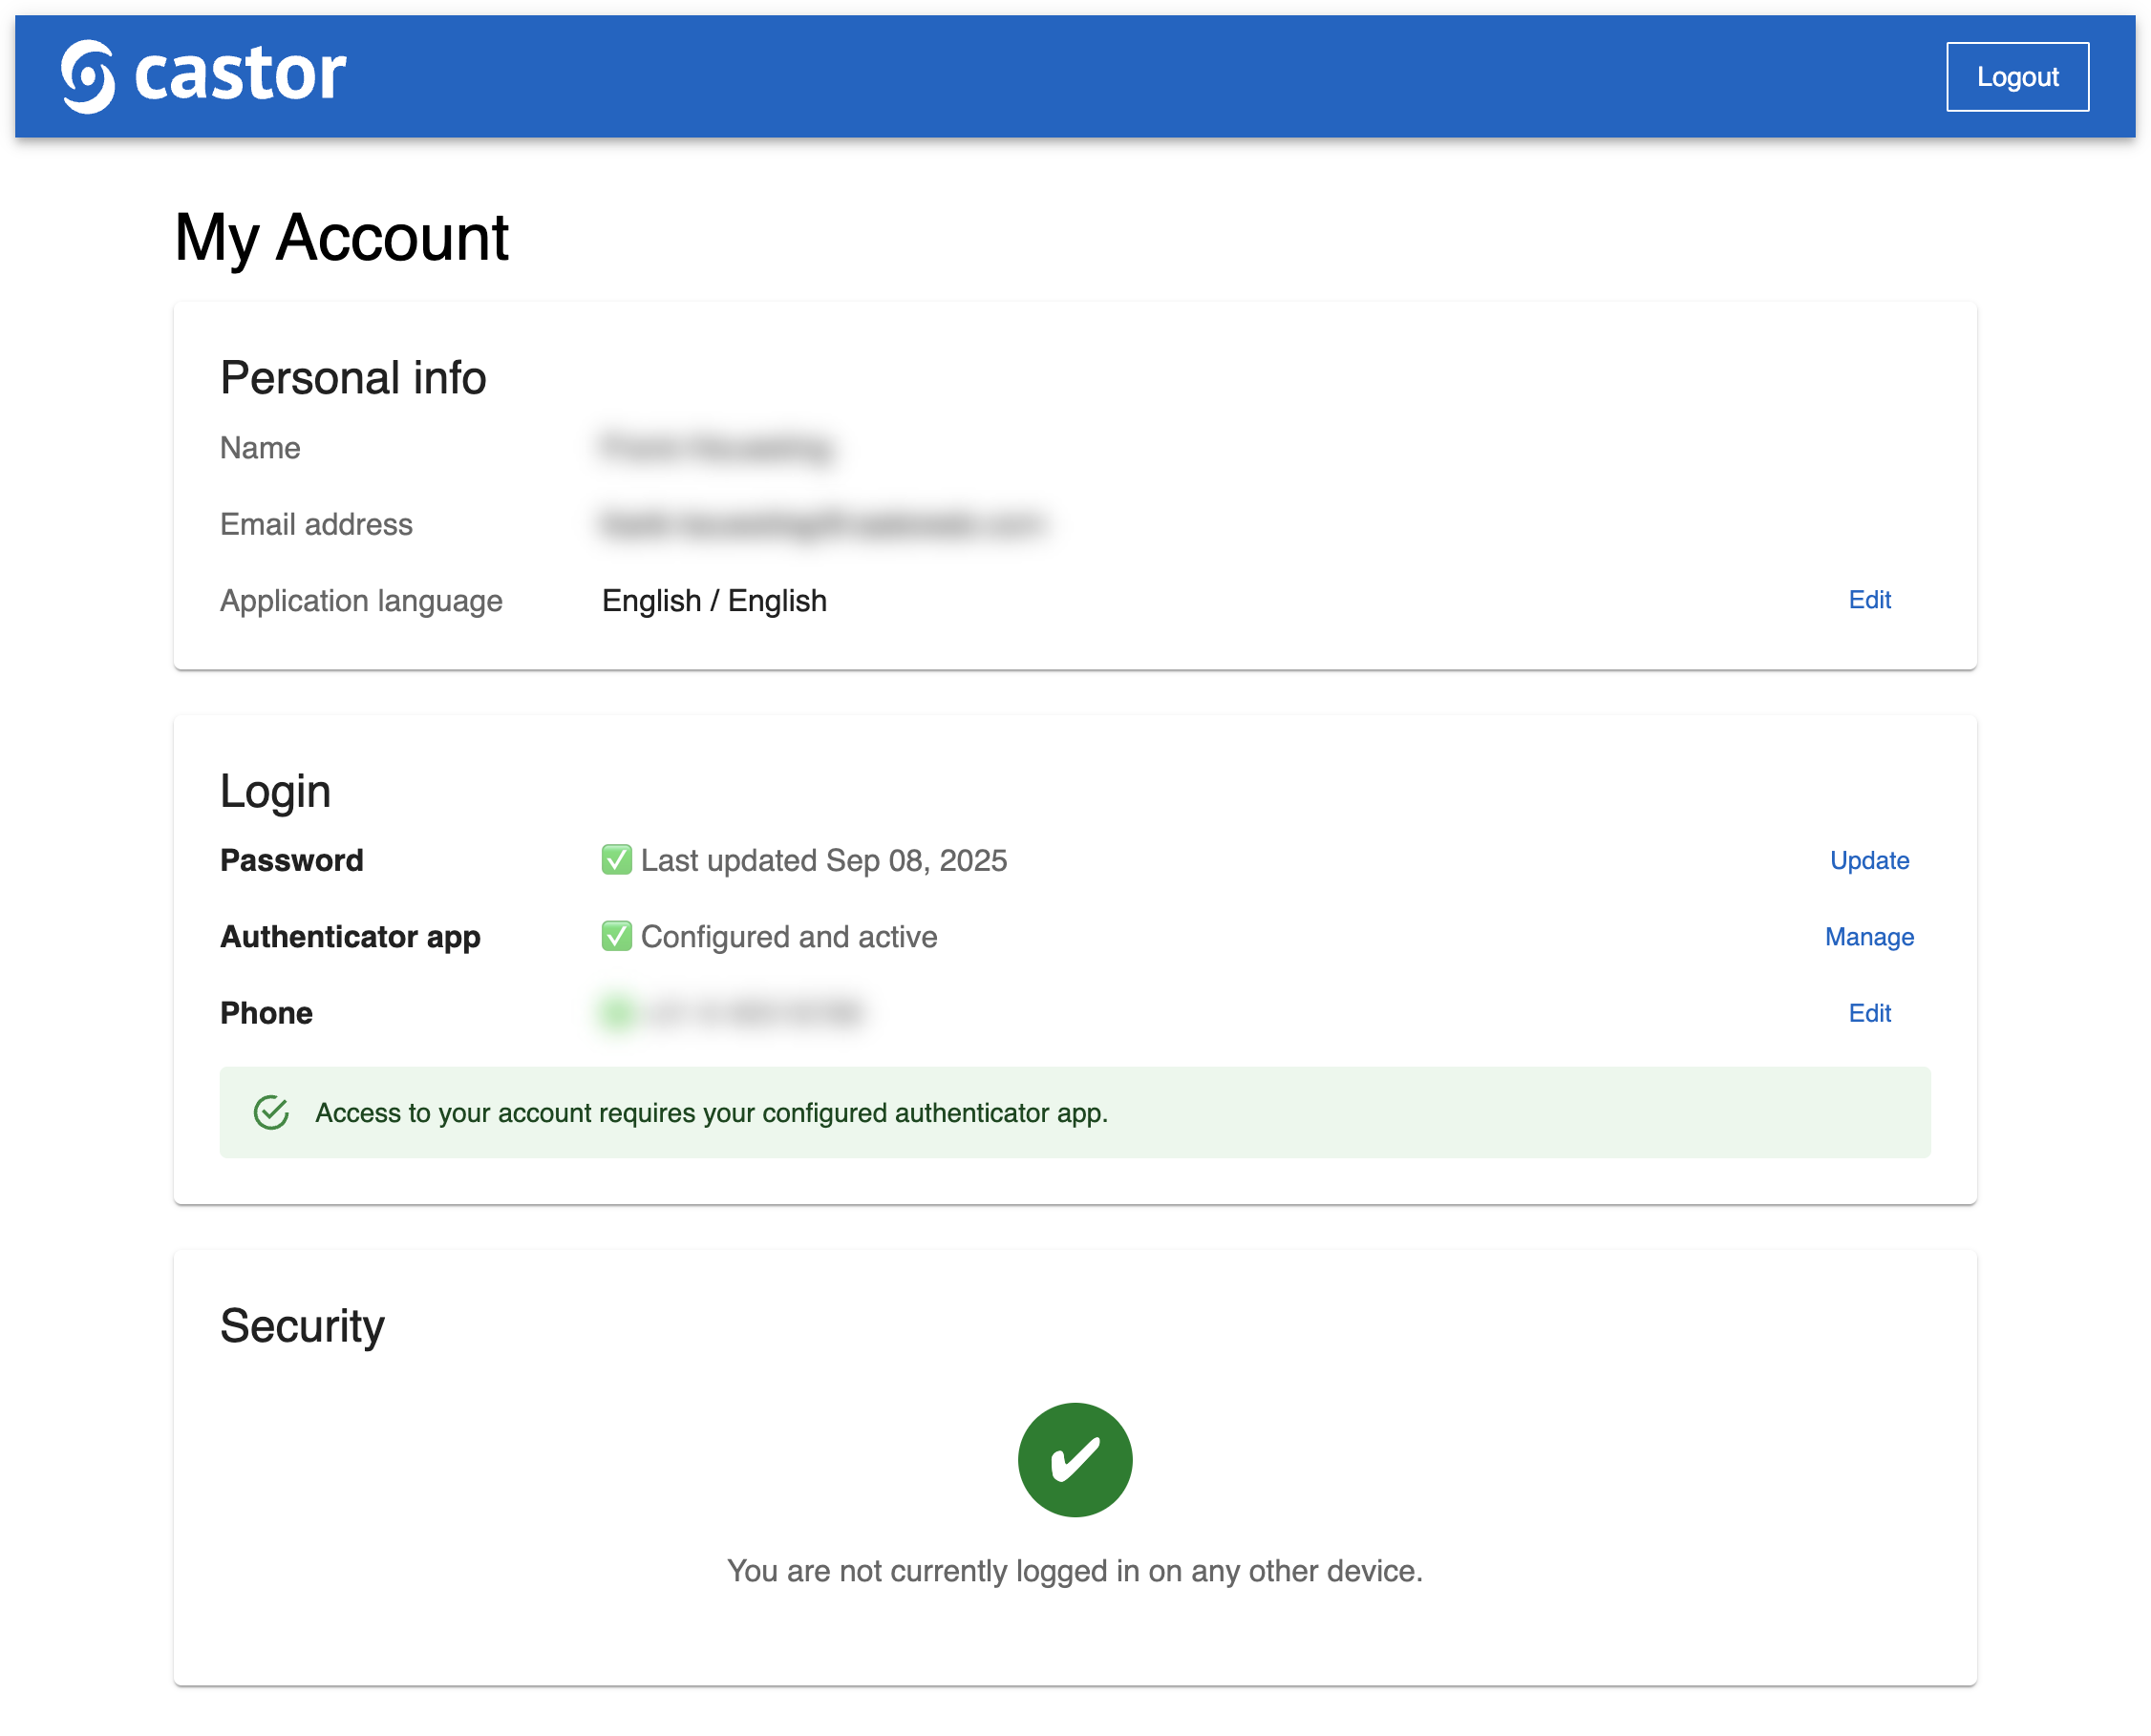Click the green checkmark beside Configured and active
The height and width of the screenshot is (1736, 2151).
(616, 936)
